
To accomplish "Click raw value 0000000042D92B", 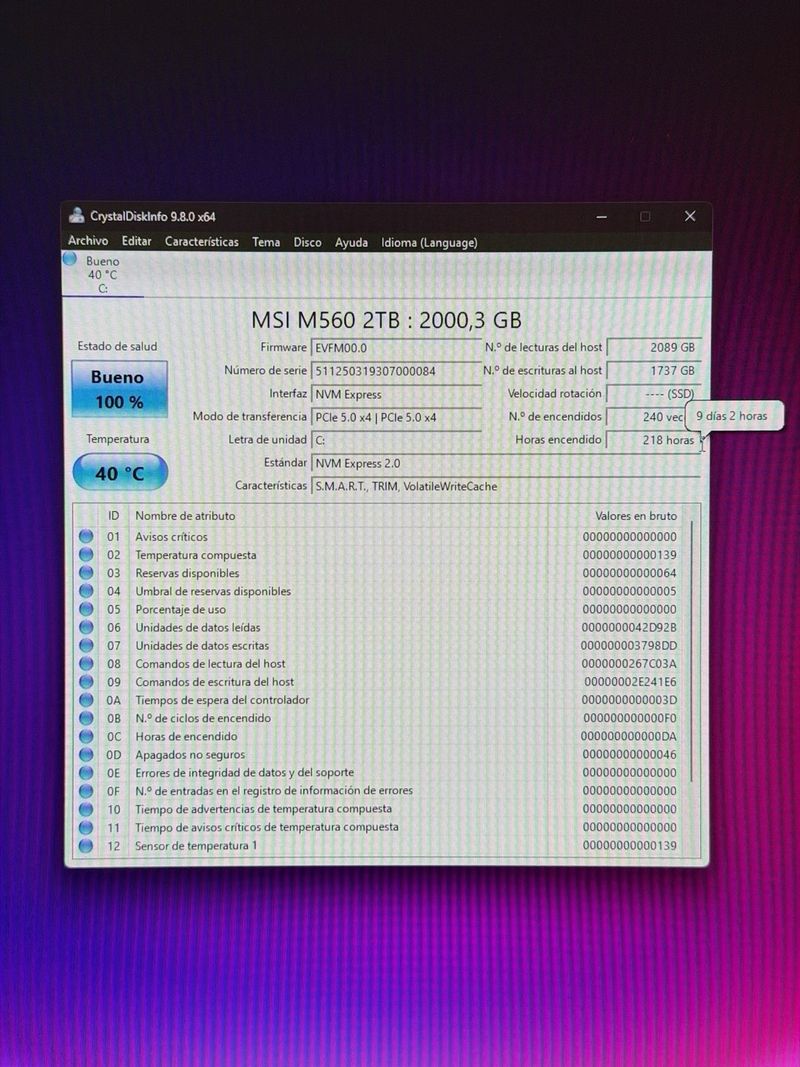I will click(629, 627).
